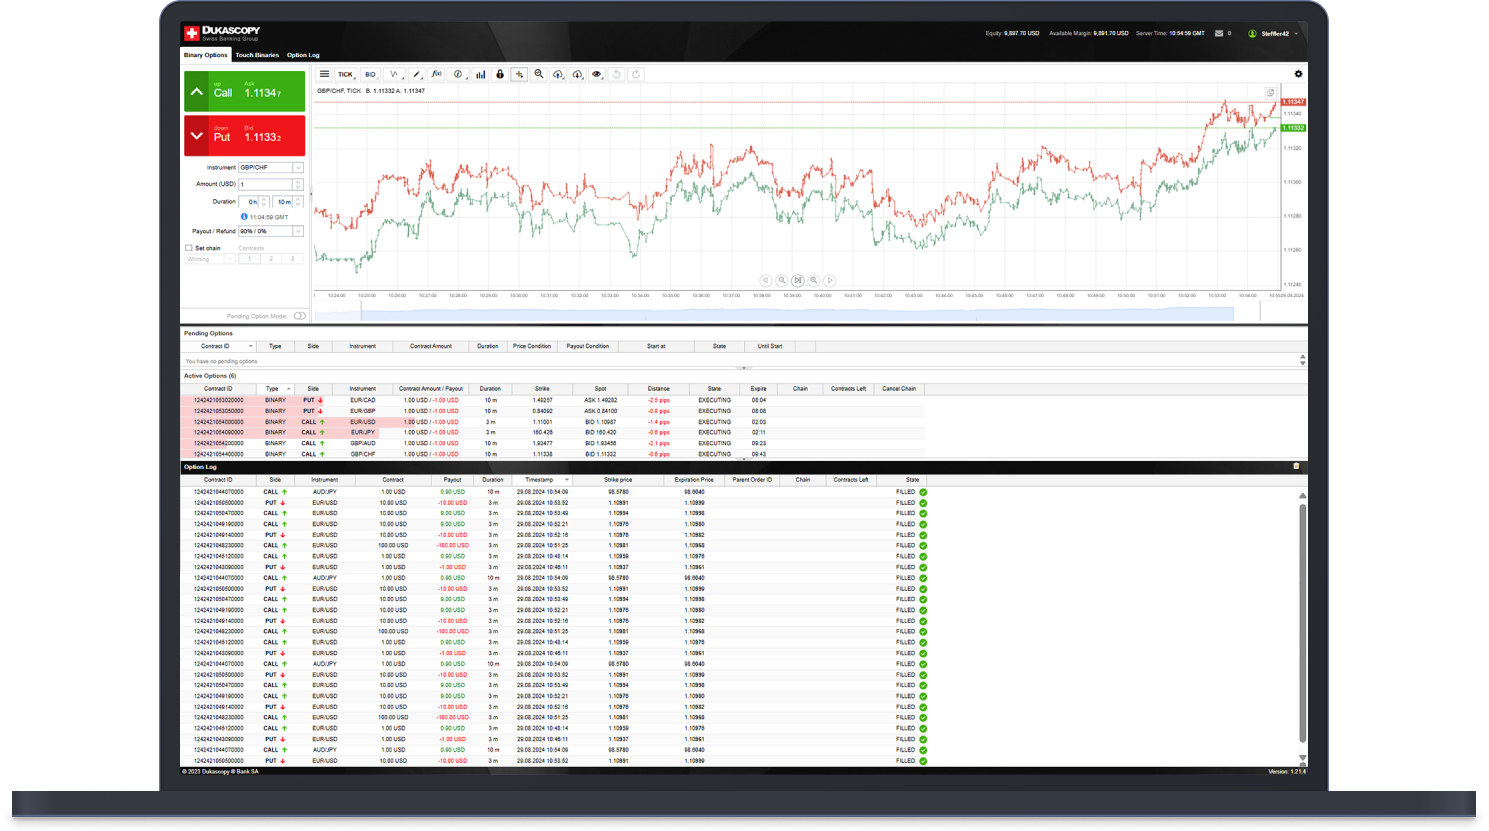1489x831 pixels.
Task: Toggle the Pending Option Mode switch
Action: click(x=300, y=316)
